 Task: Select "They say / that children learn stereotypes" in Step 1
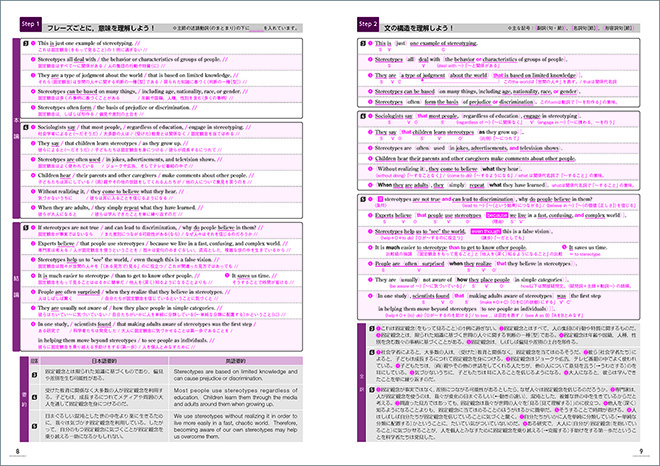click(113, 143)
